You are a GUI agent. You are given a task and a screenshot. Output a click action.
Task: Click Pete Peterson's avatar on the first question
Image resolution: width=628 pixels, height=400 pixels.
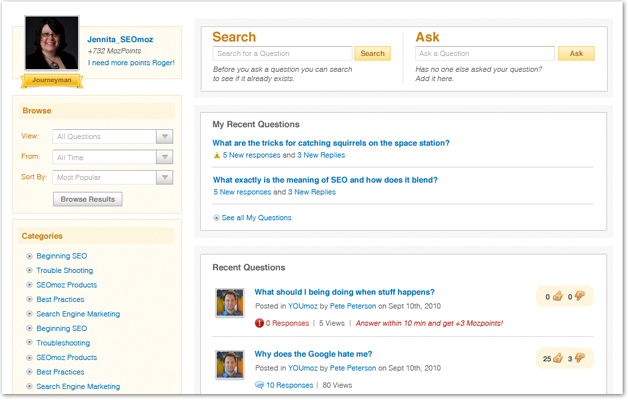point(229,302)
